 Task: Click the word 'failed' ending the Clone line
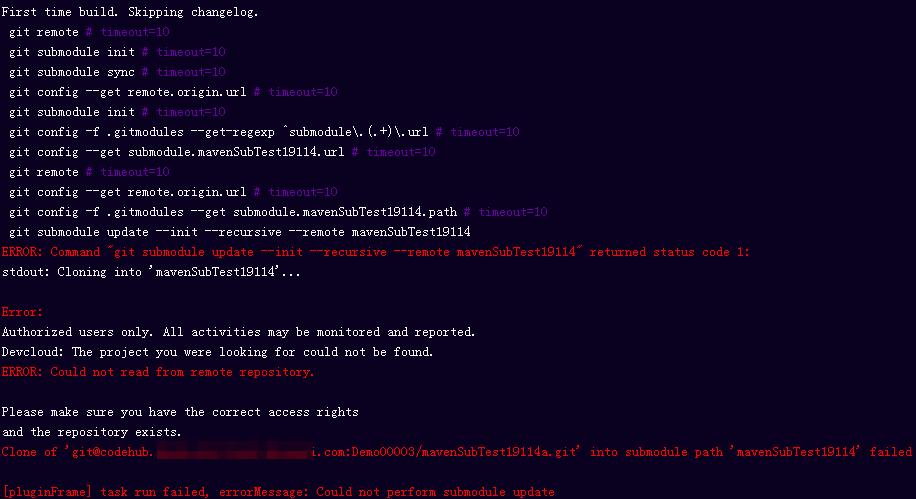tap(890, 452)
